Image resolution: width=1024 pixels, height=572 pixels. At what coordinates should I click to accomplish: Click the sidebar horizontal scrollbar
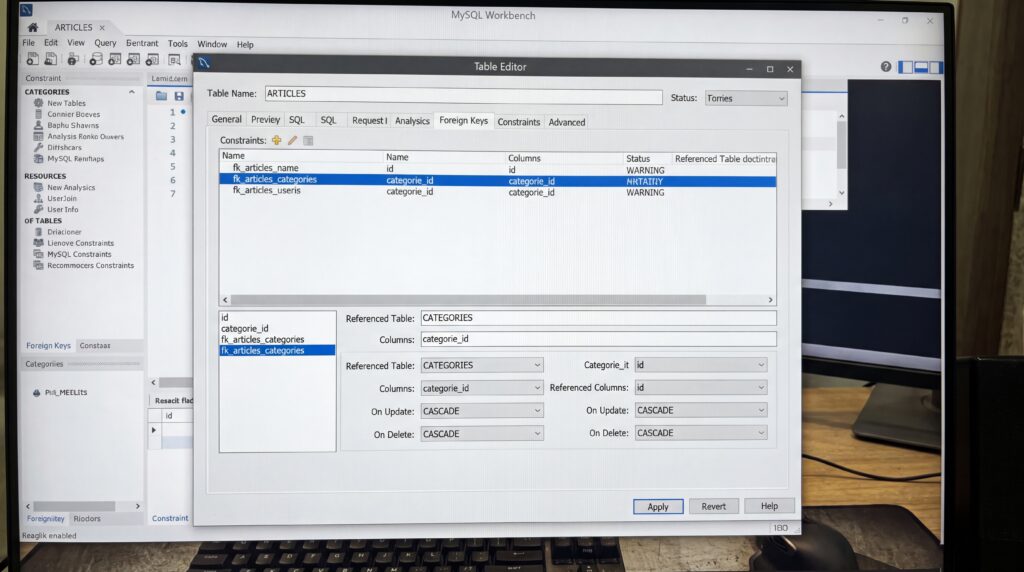(74, 506)
